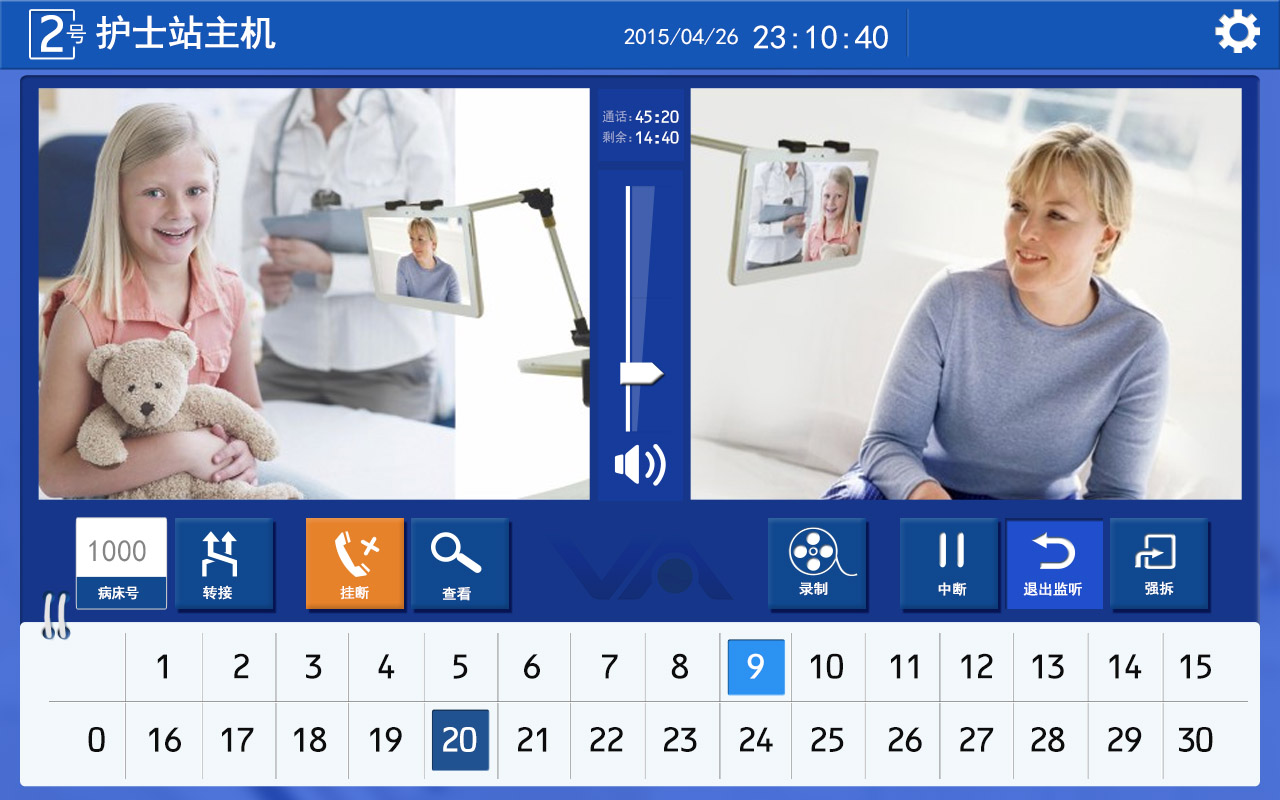Hang up with the orange 挂断 button
The height and width of the screenshot is (800, 1280).
[x=355, y=563]
